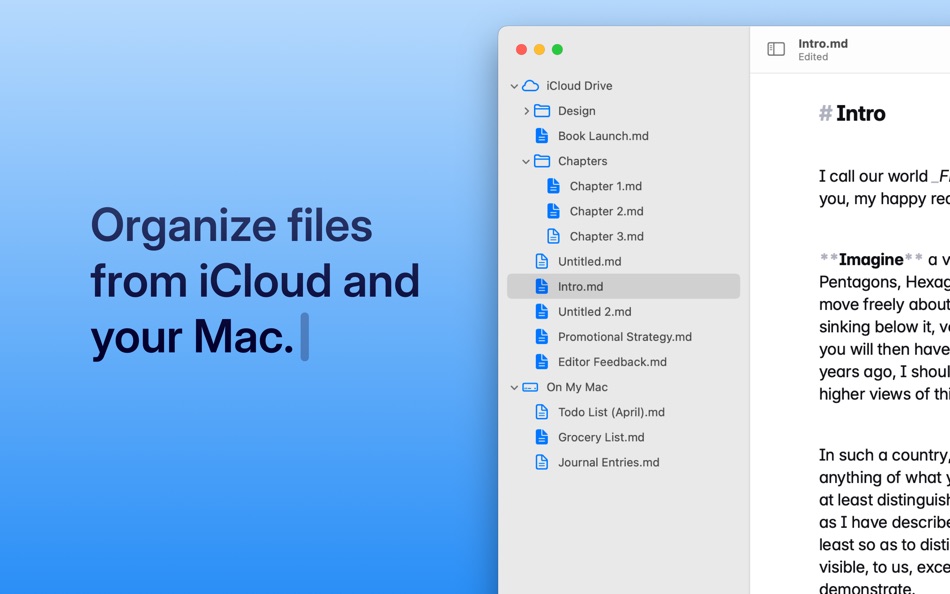950x594 pixels.
Task: Open Journal Entries.md file name
Action: point(608,462)
